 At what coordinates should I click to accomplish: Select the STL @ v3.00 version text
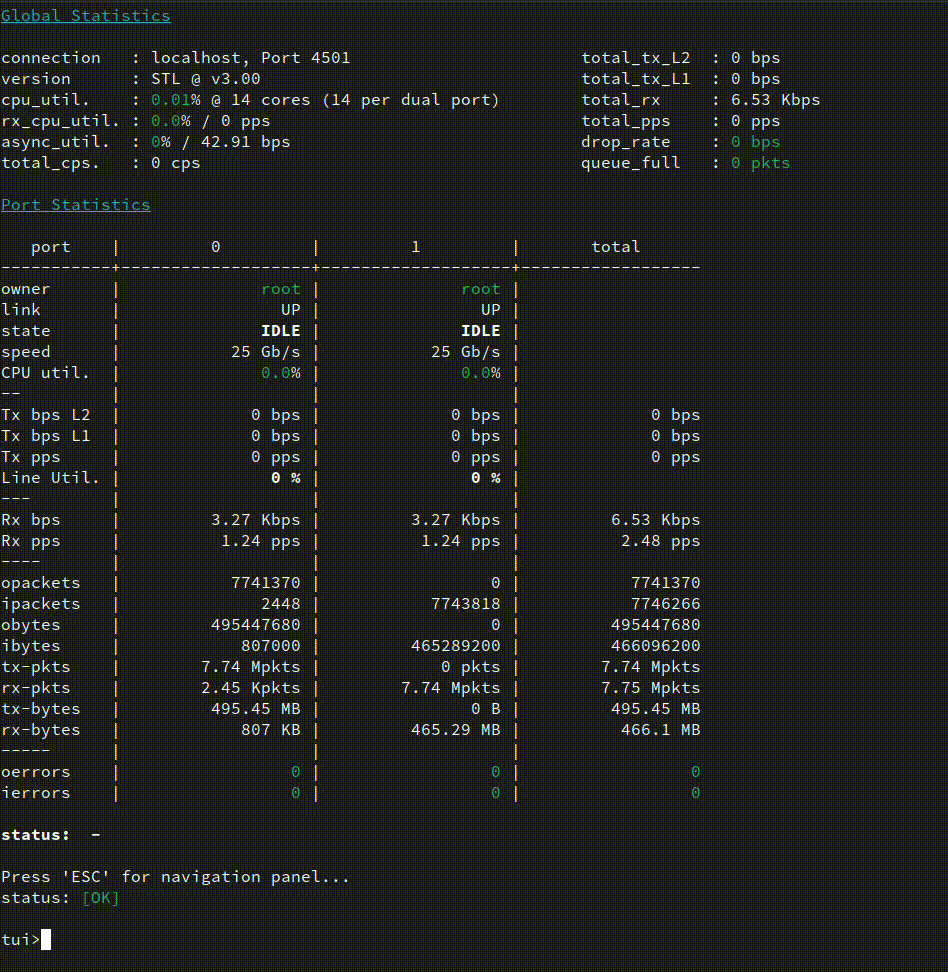[x=205, y=79]
